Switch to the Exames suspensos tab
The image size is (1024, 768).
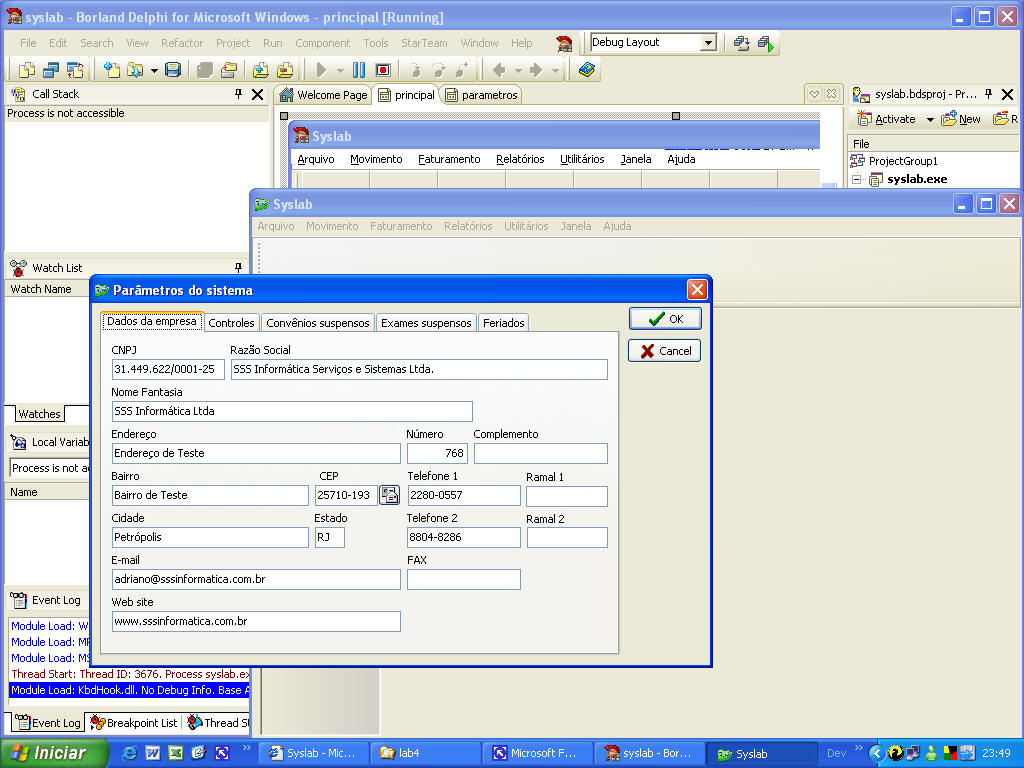426,323
